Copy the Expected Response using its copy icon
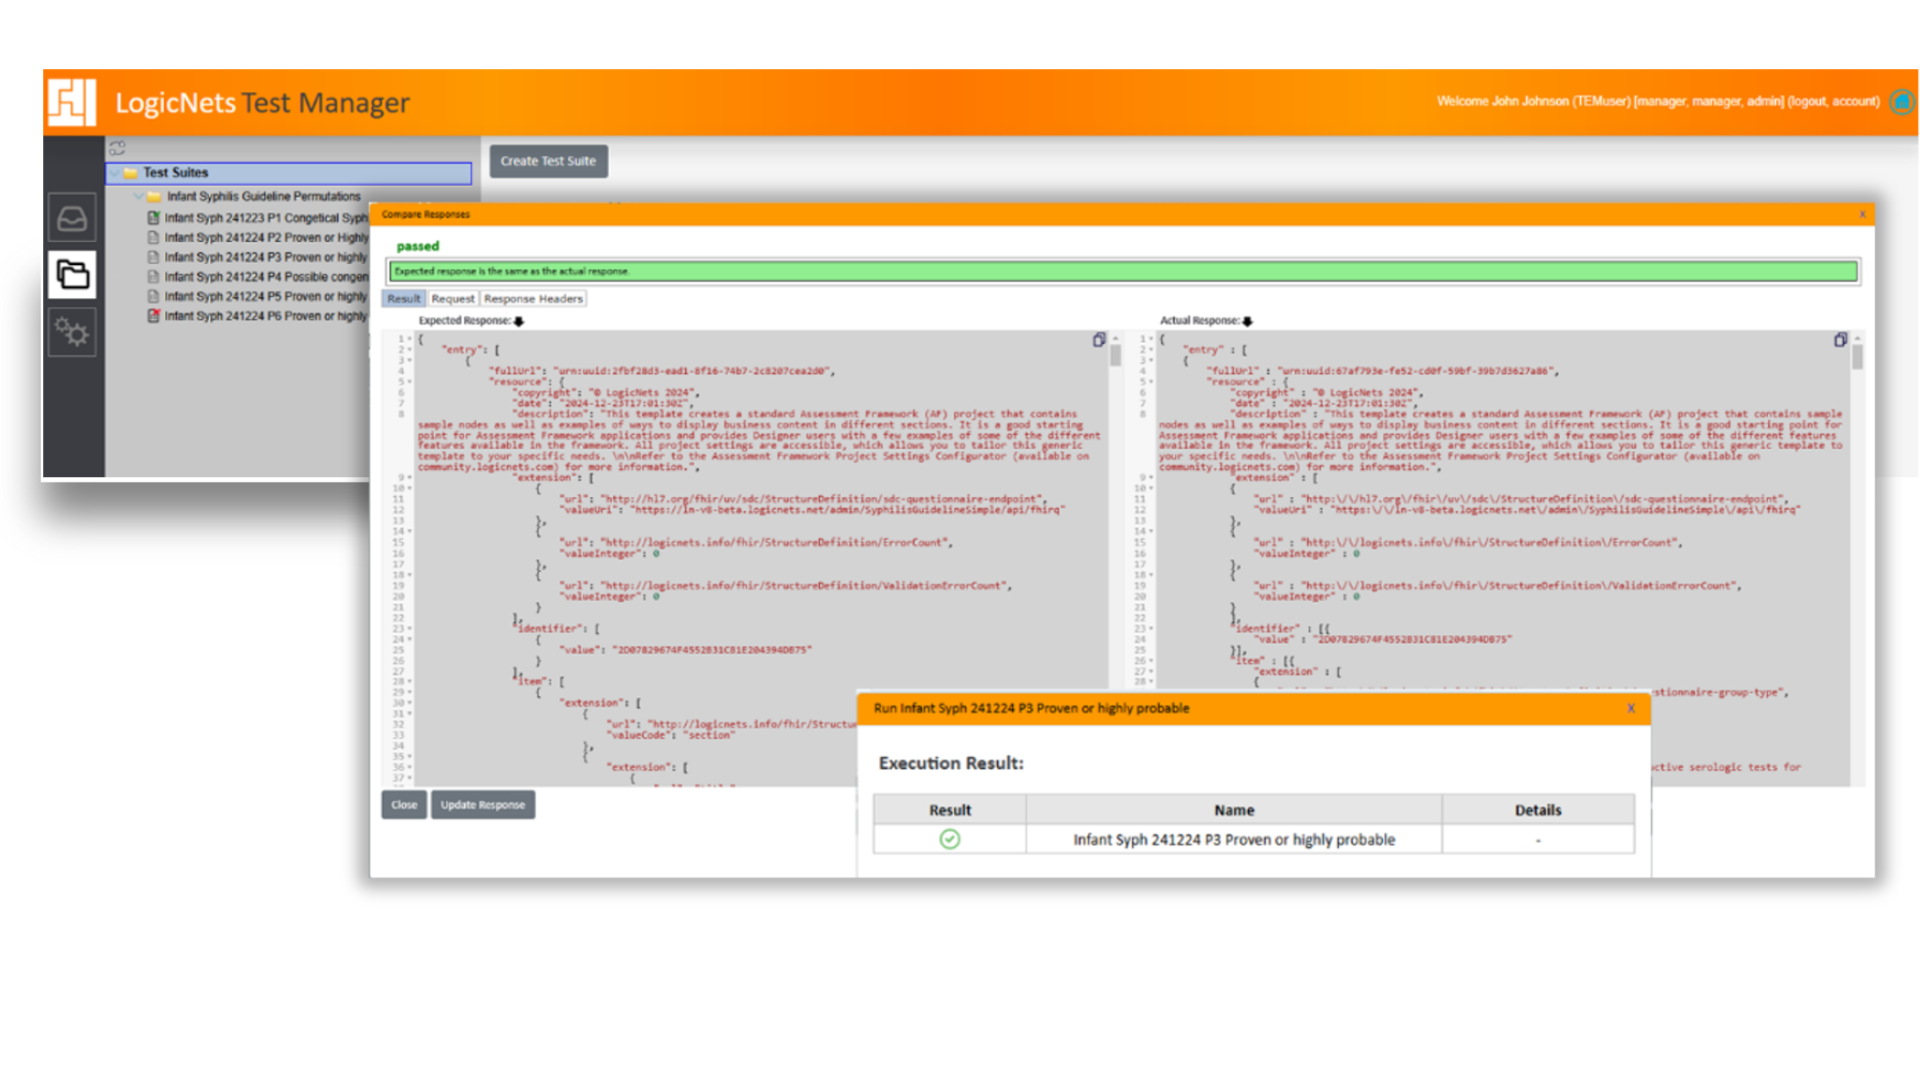1920x1080 pixels. coord(1100,340)
